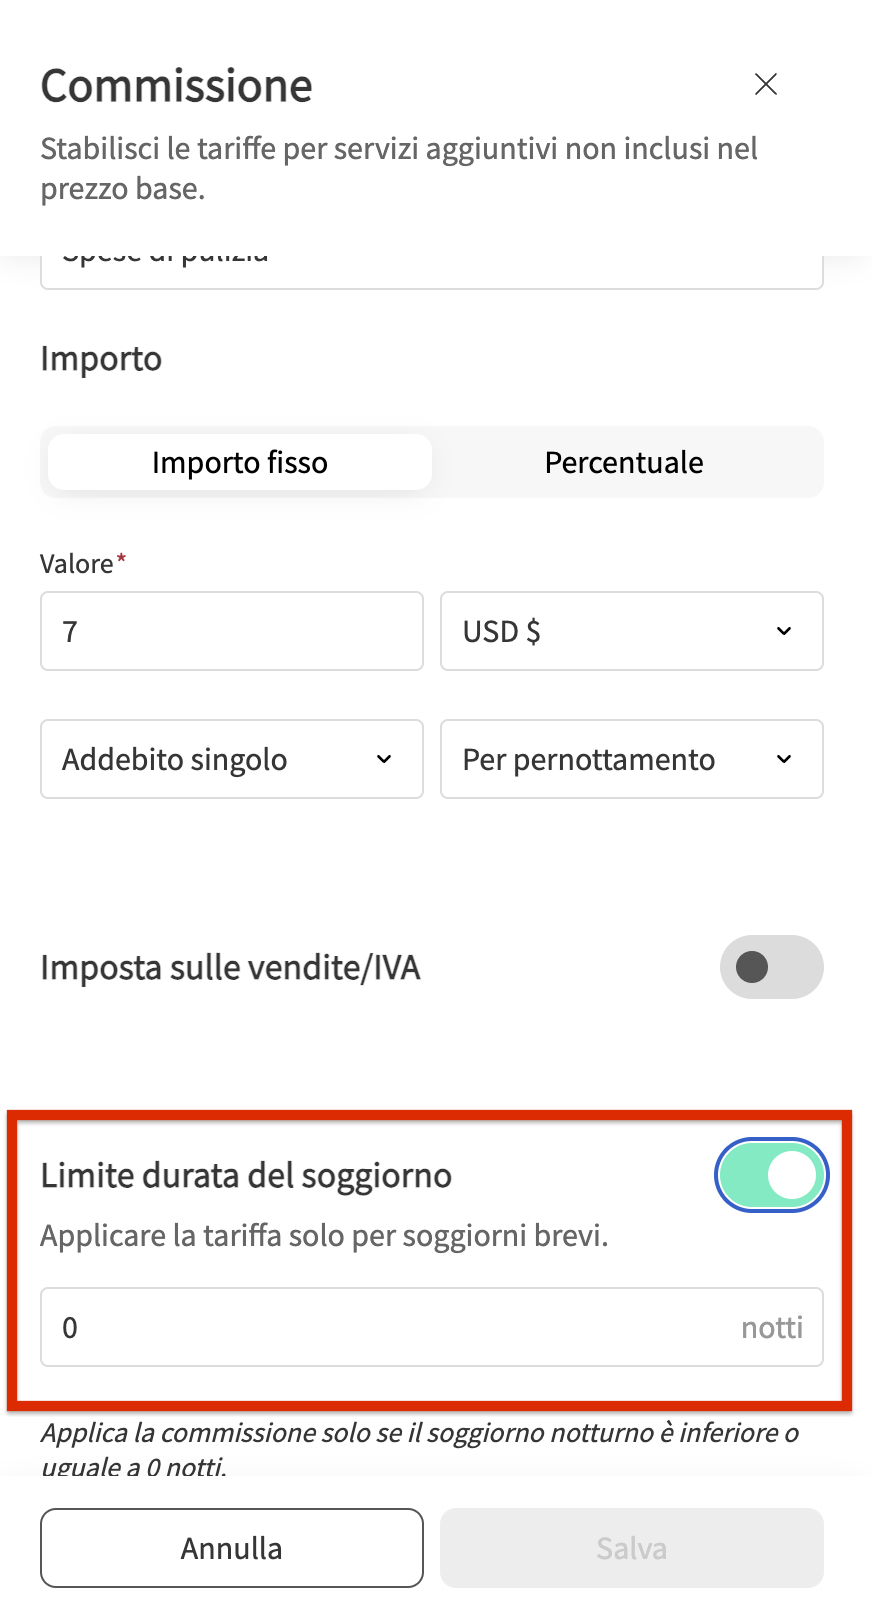Screen dimensions: 872x1616
Task: Disable the Limite durata del soggiorno switch
Action: 772,1175
